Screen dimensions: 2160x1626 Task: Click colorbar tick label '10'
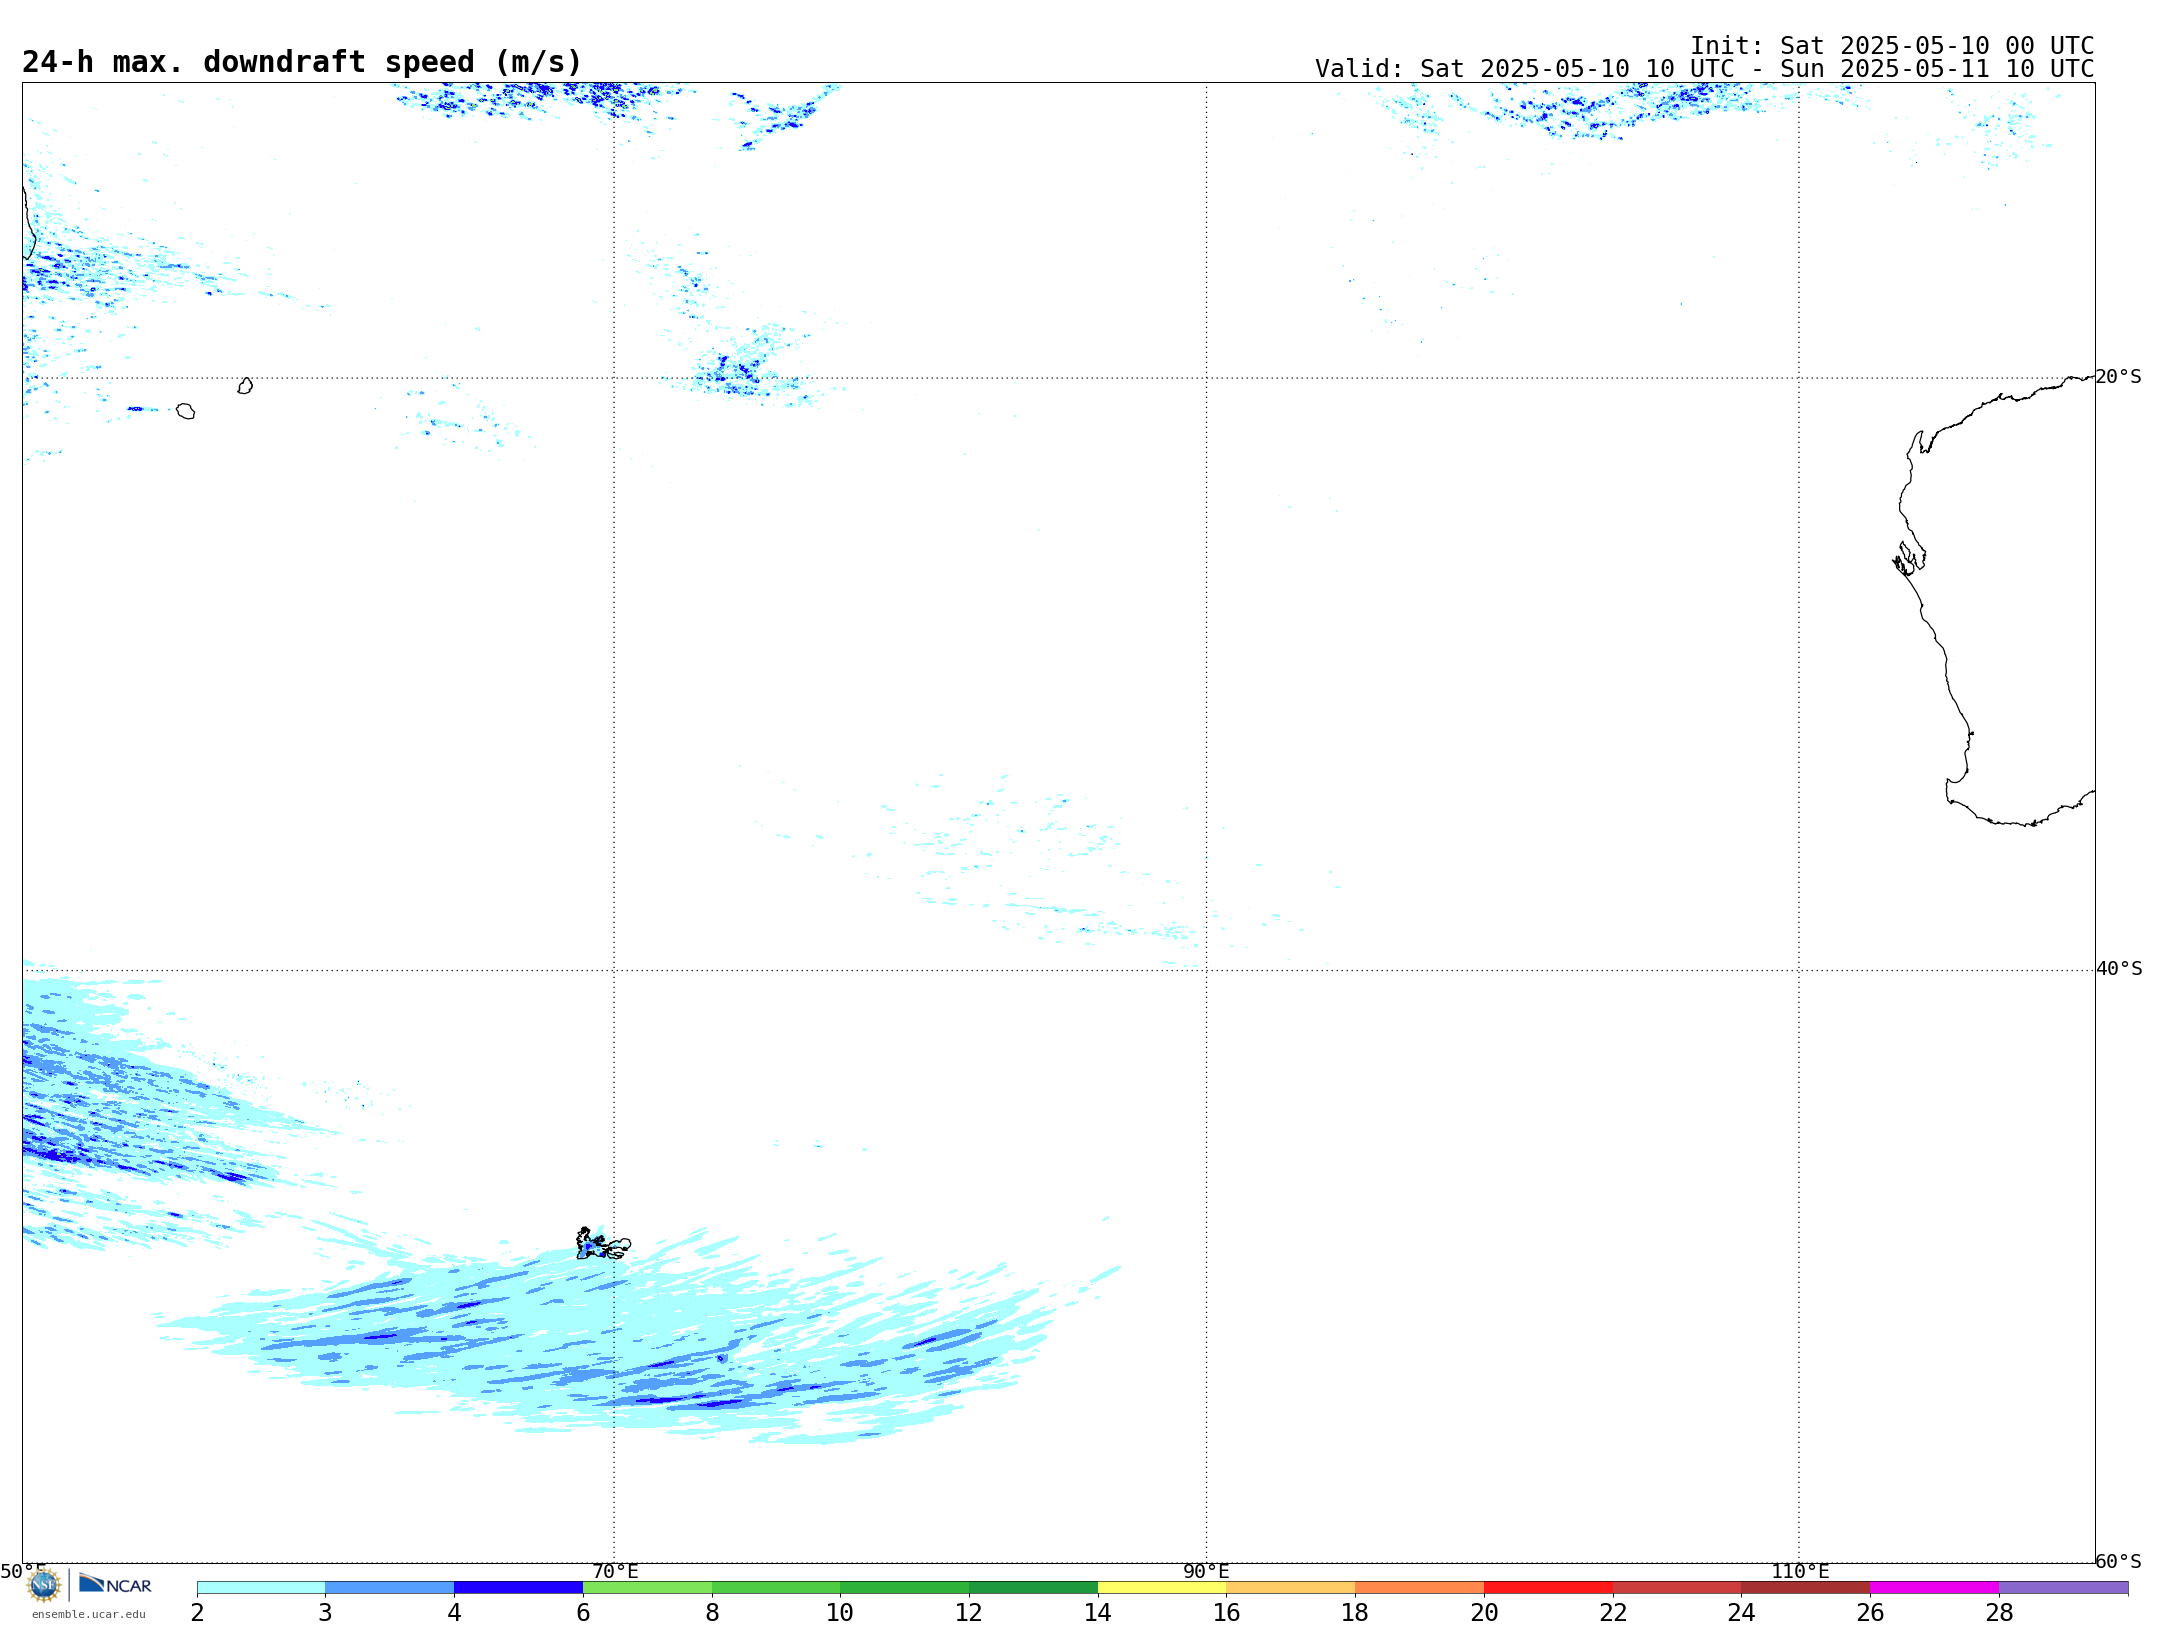click(840, 1613)
